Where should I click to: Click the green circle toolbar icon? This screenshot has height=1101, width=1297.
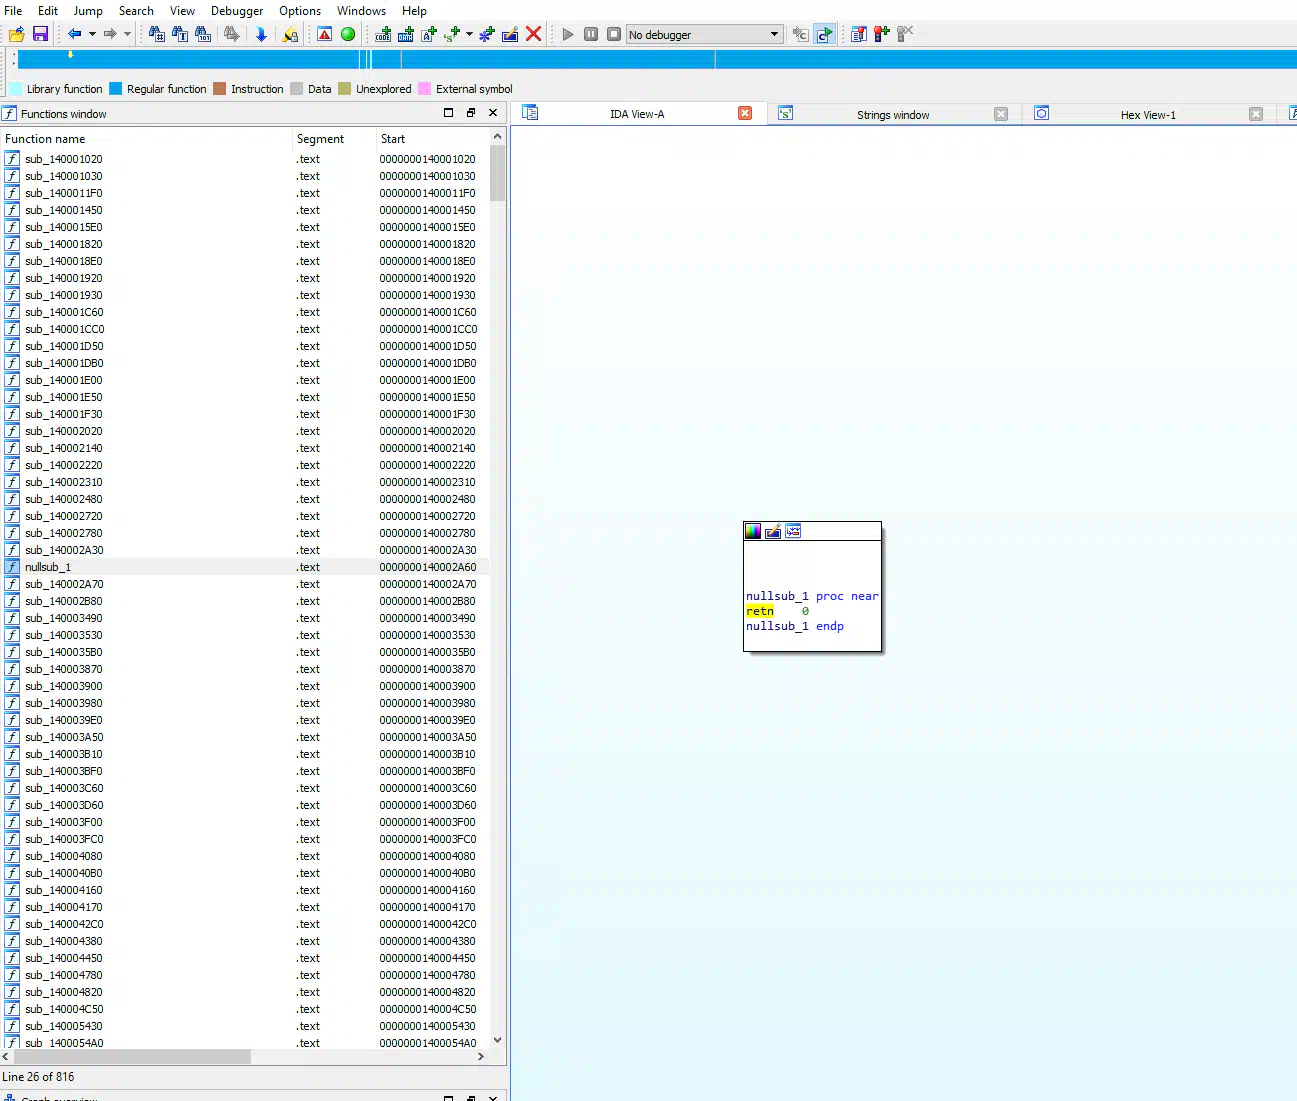coord(348,34)
